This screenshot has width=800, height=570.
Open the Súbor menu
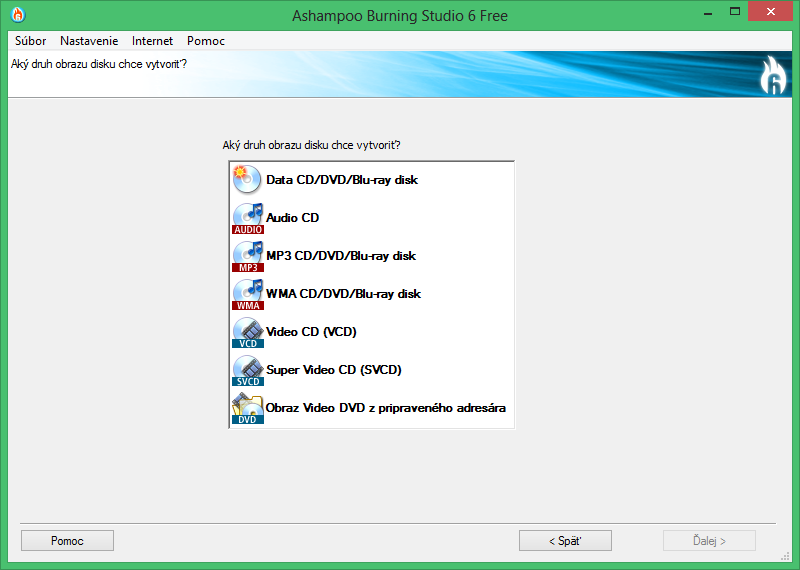tap(31, 41)
